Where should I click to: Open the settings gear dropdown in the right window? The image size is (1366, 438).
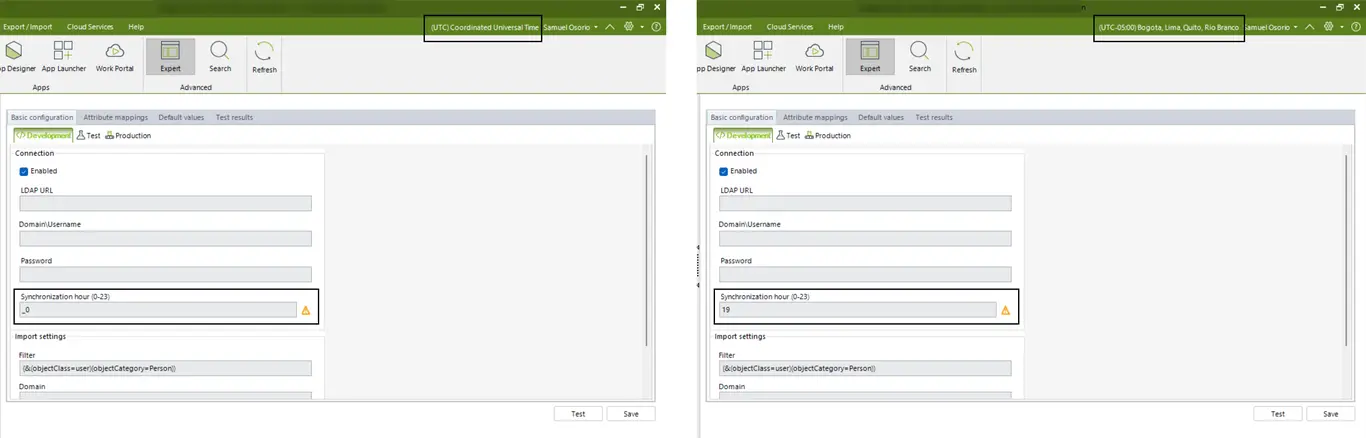click(1332, 27)
